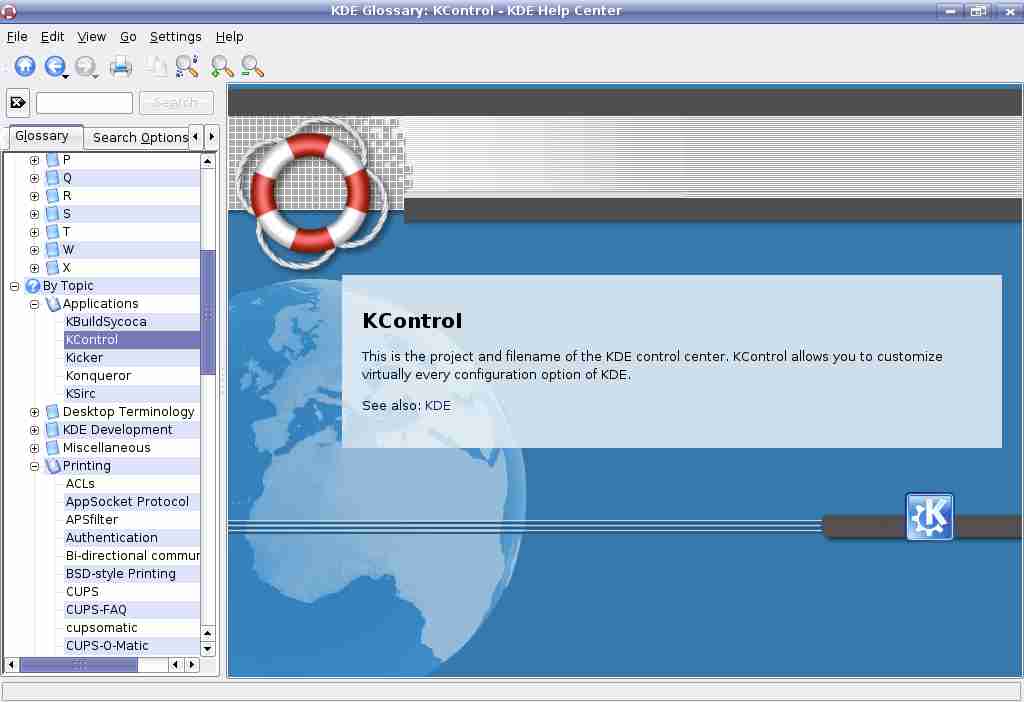
Task: Open back-history dropdown arrow
Action: pyautogui.click(x=66, y=77)
